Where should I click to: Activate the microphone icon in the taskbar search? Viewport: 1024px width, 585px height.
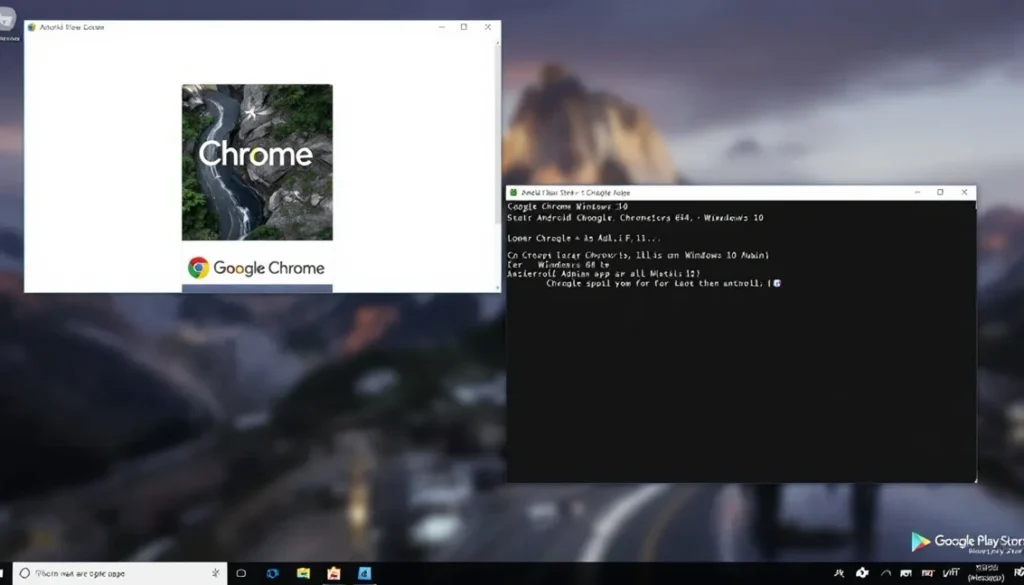[216, 573]
